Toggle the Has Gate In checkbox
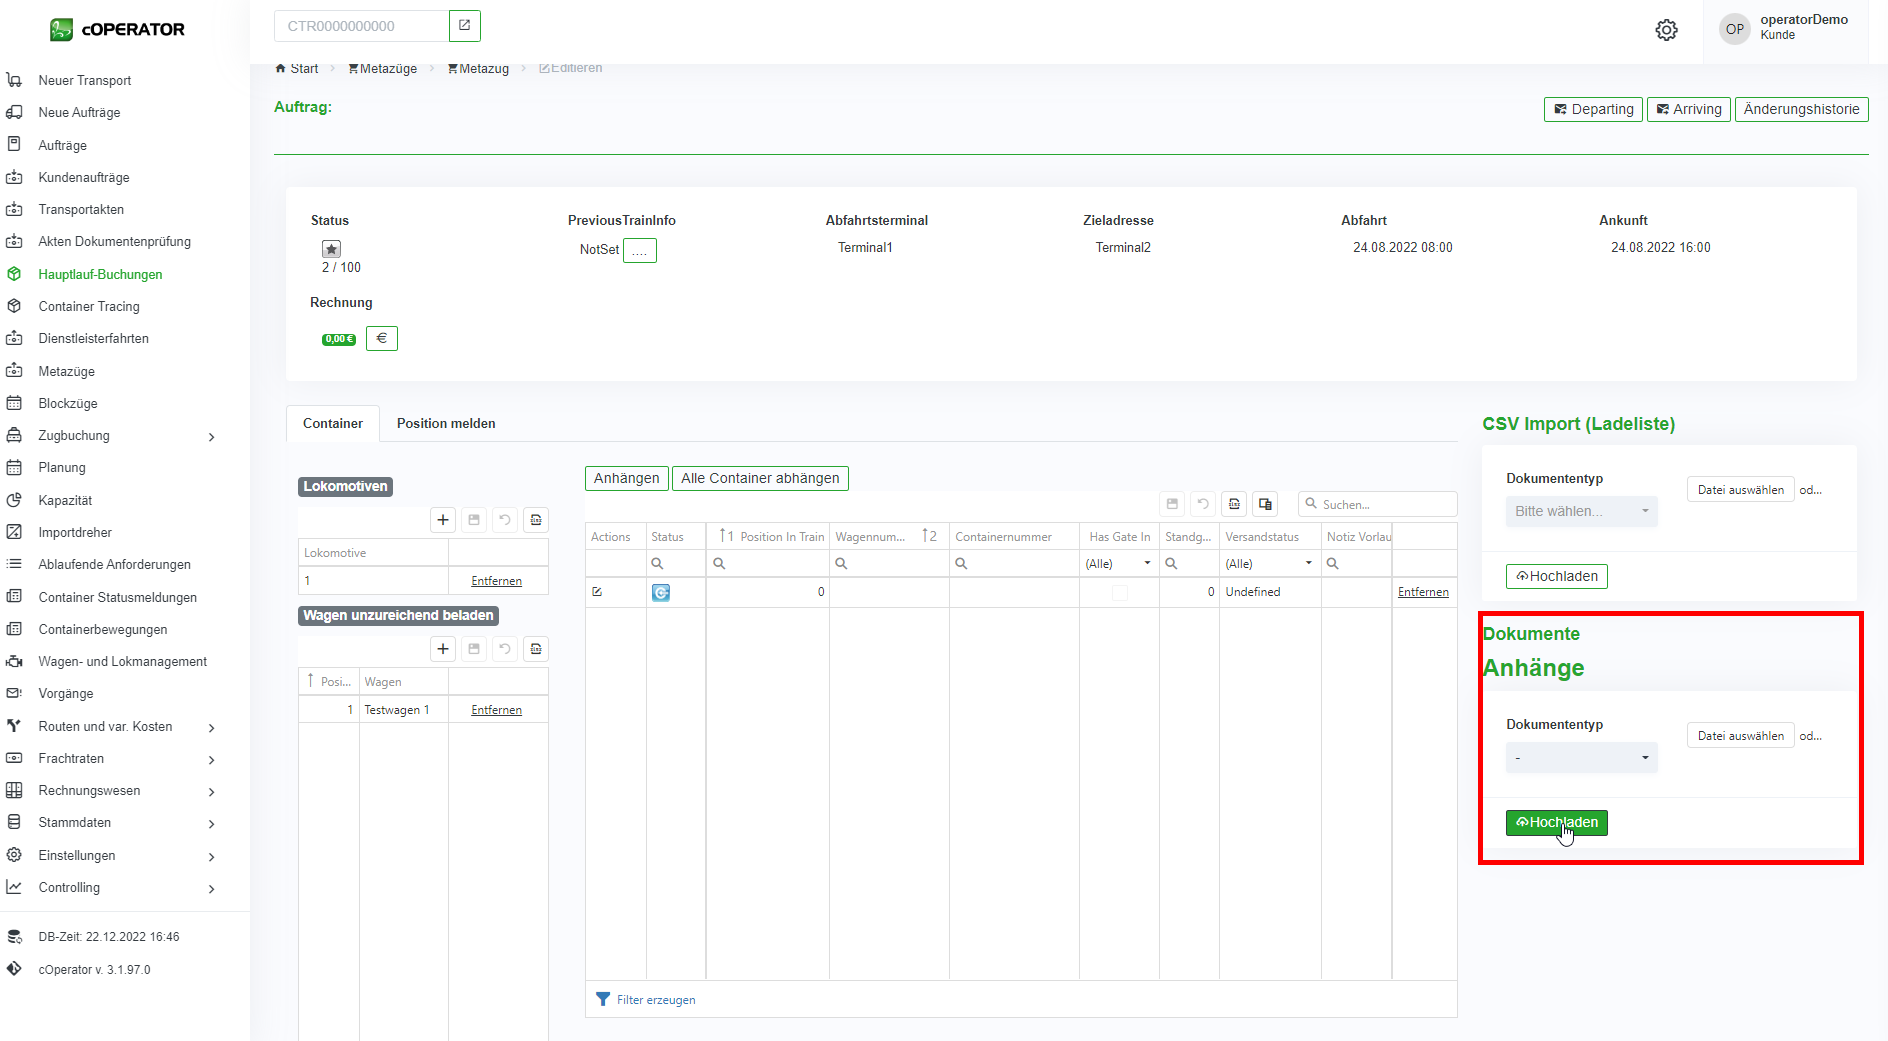 pyautogui.click(x=1119, y=592)
